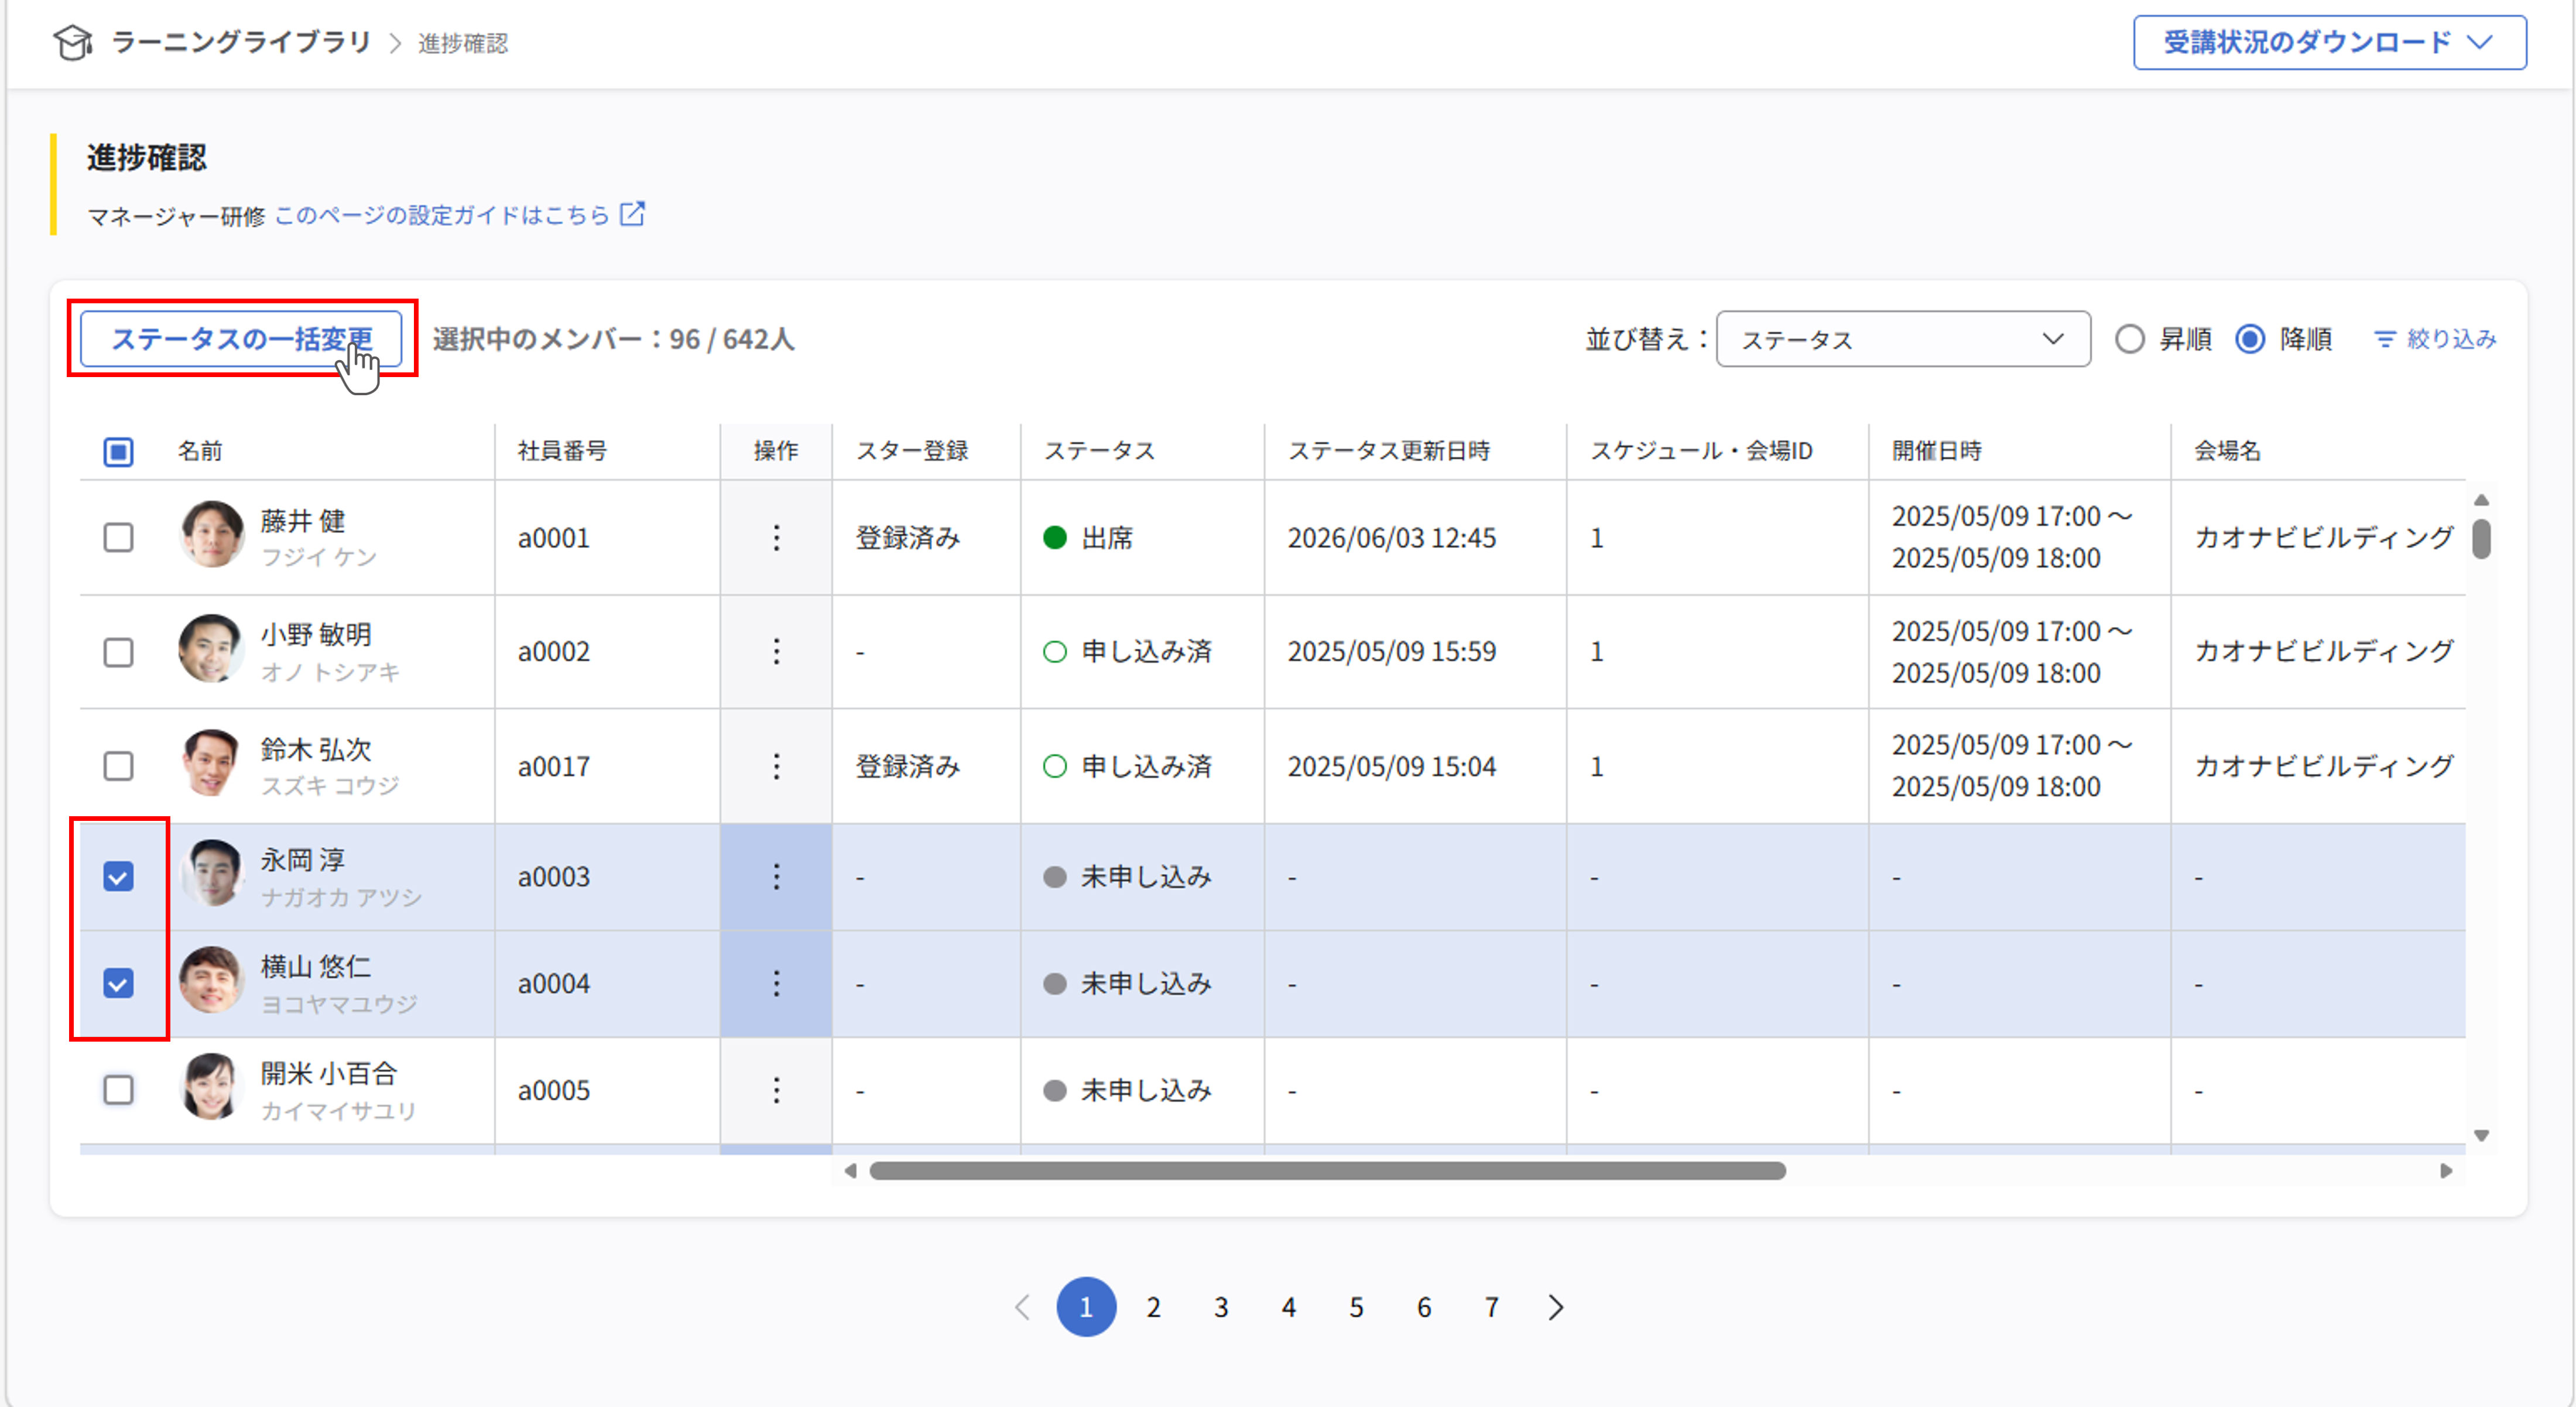Click employee number a0017
The height and width of the screenshot is (1407, 2576).
554,767
